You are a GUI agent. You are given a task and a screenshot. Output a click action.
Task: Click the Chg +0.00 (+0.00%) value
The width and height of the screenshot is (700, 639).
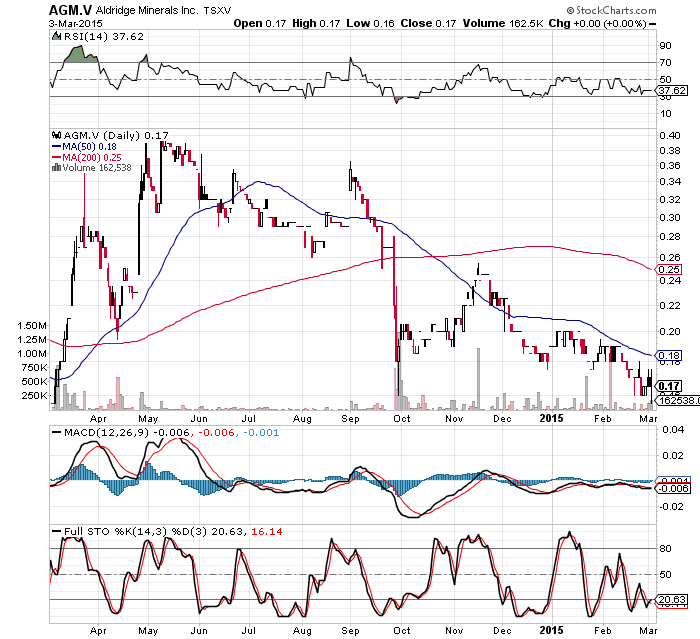[597, 24]
